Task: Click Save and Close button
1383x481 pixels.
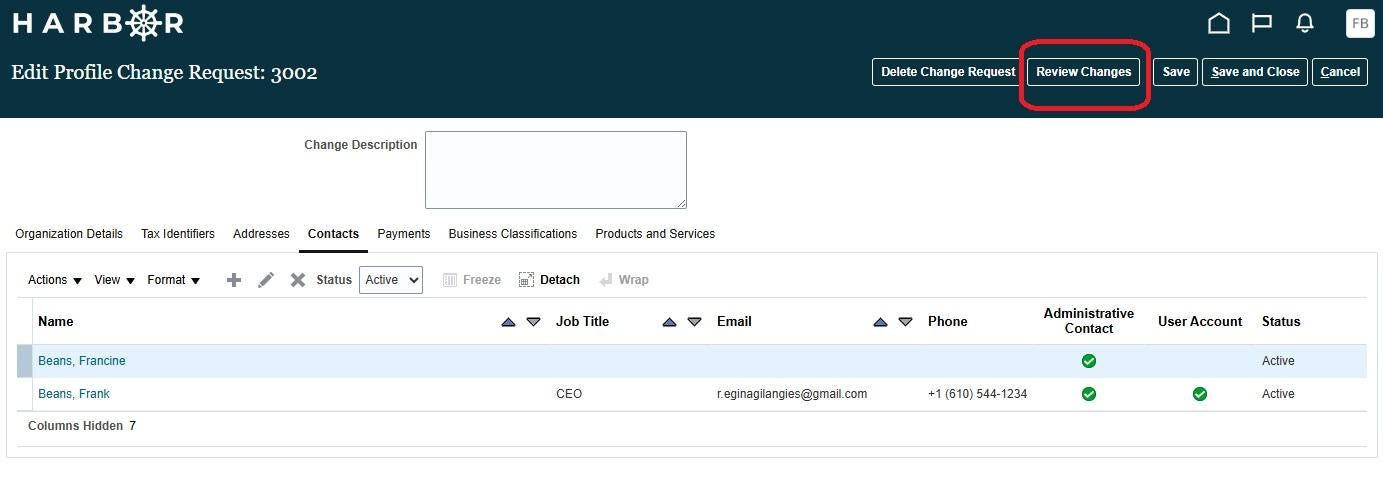Action: click(1255, 72)
